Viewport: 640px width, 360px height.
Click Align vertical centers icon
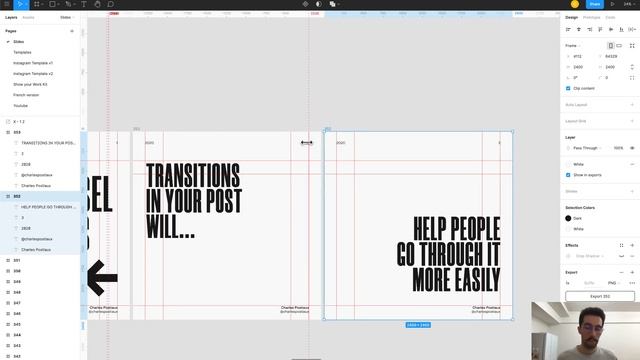coord(611,29)
